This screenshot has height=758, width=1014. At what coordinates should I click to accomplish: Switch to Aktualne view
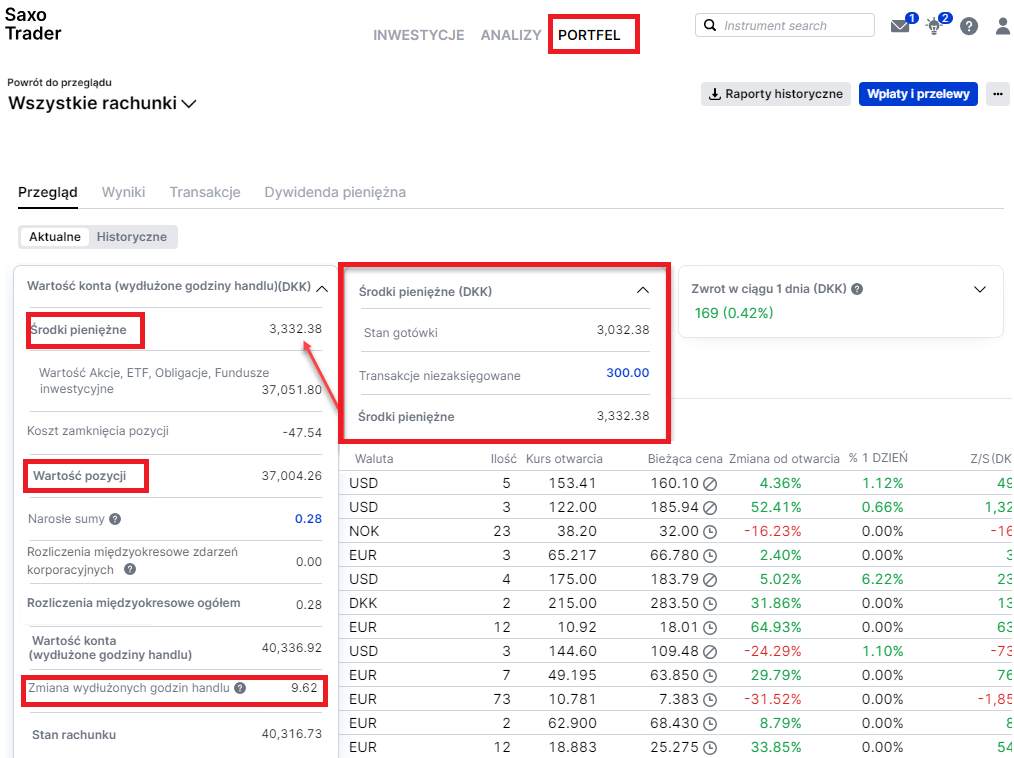55,237
